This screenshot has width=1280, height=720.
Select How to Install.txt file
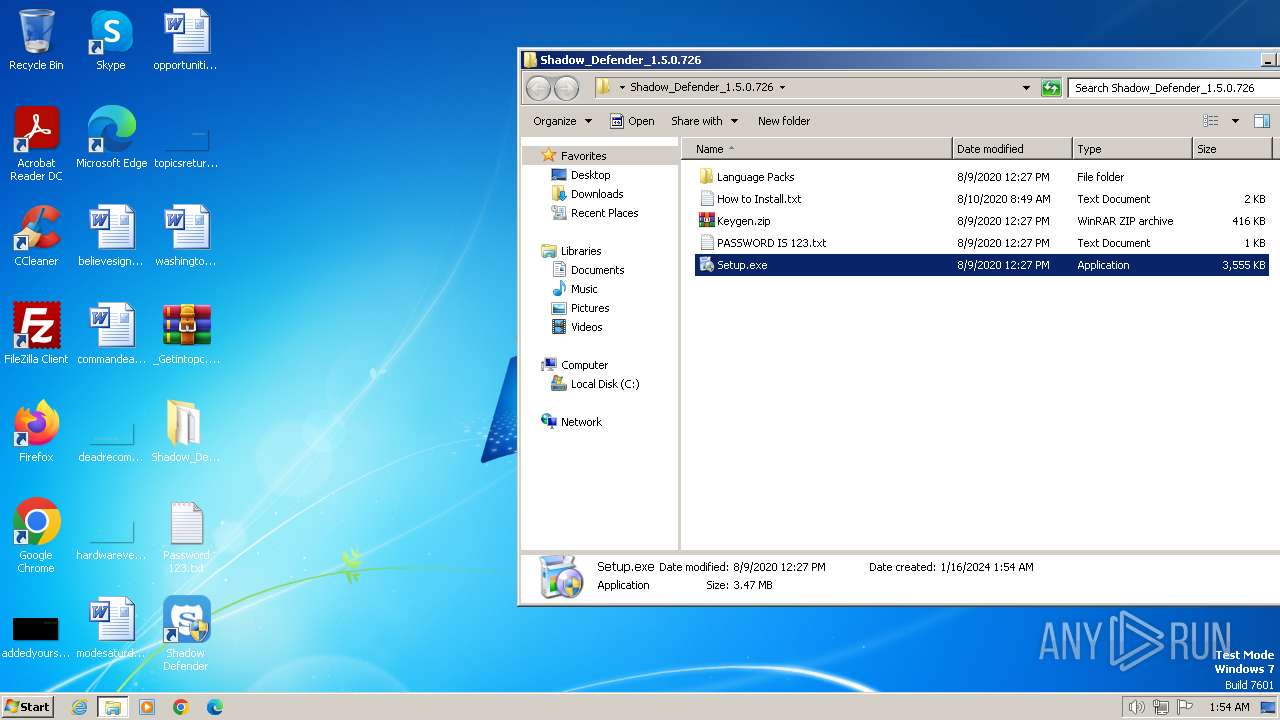coord(759,199)
